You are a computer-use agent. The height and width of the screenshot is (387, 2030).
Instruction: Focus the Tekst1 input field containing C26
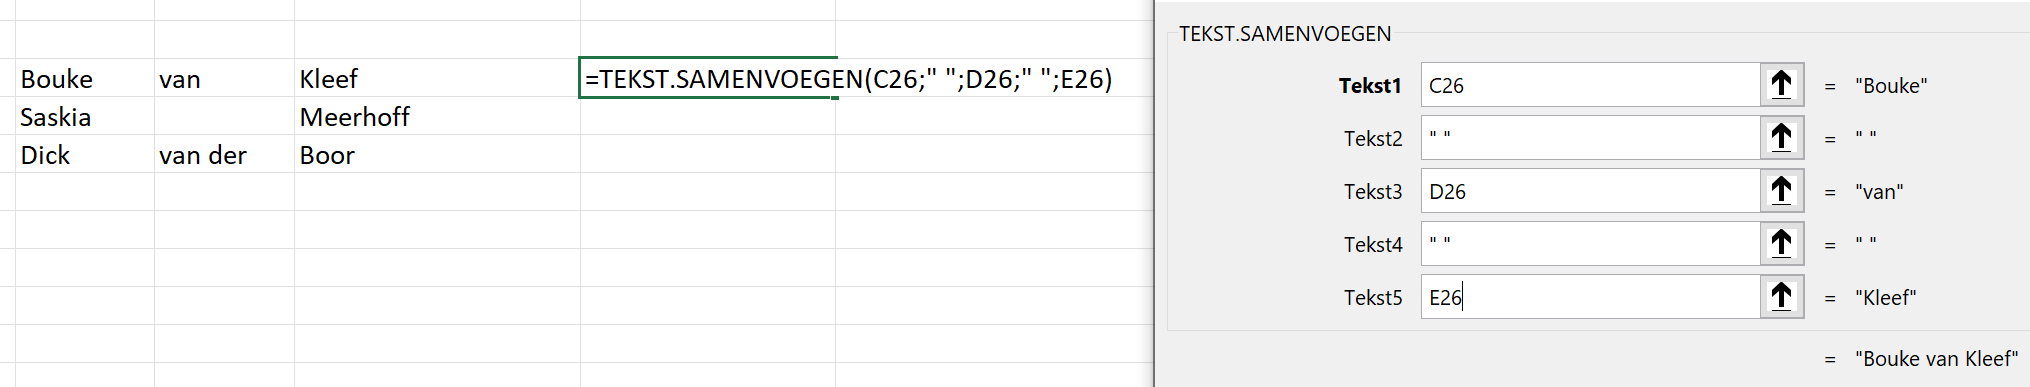tap(1590, 85)
